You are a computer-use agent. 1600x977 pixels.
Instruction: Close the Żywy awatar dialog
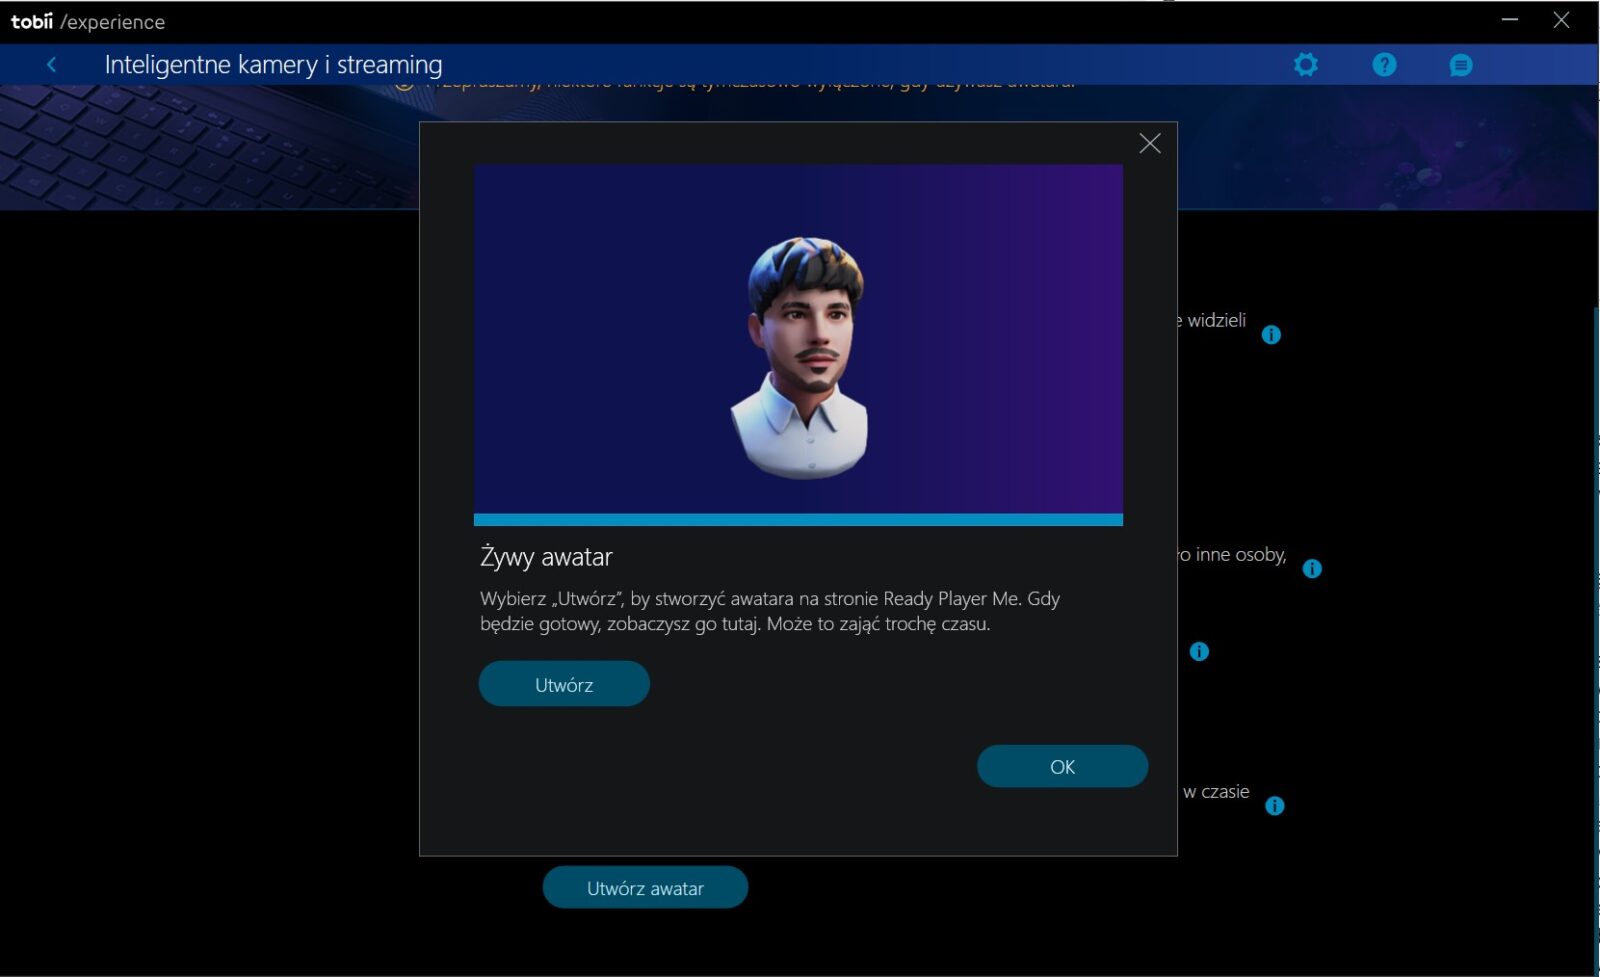click(1150, 144)
